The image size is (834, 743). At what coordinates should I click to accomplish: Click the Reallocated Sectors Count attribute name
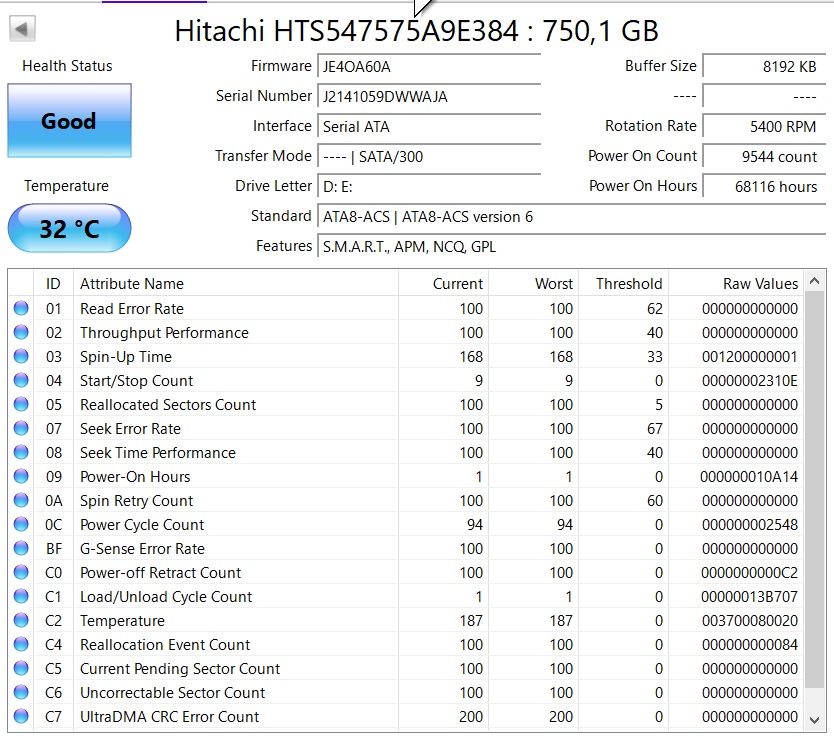tap(168, 405)
